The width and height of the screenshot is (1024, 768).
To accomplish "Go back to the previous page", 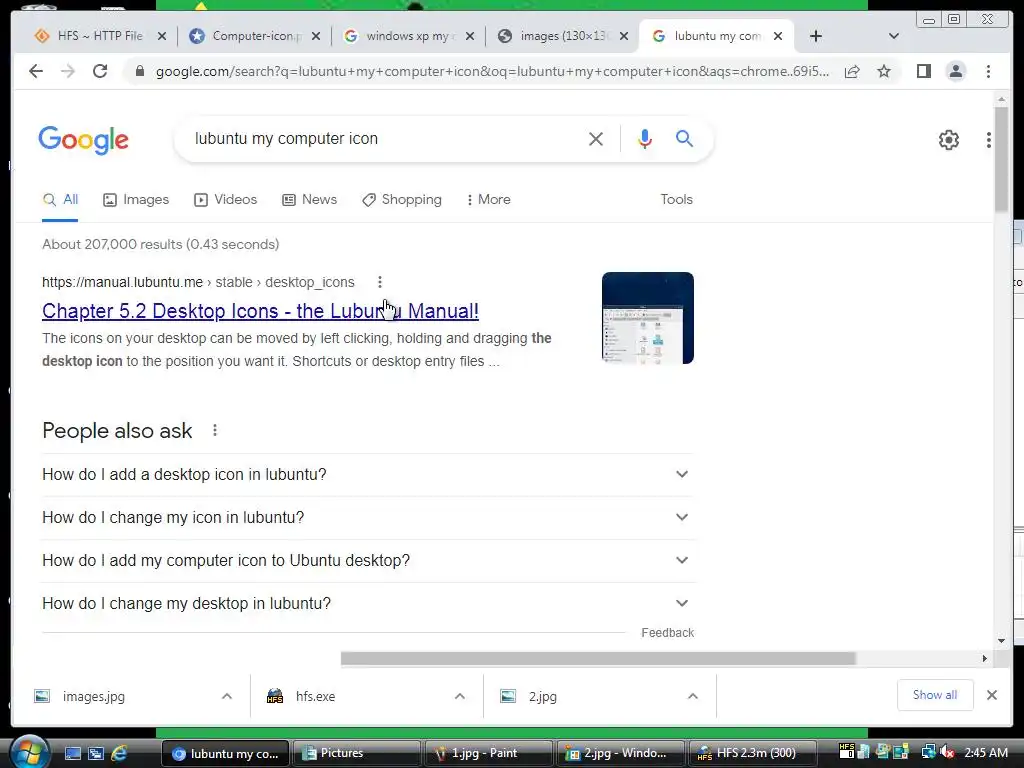I will coord(36,71).
